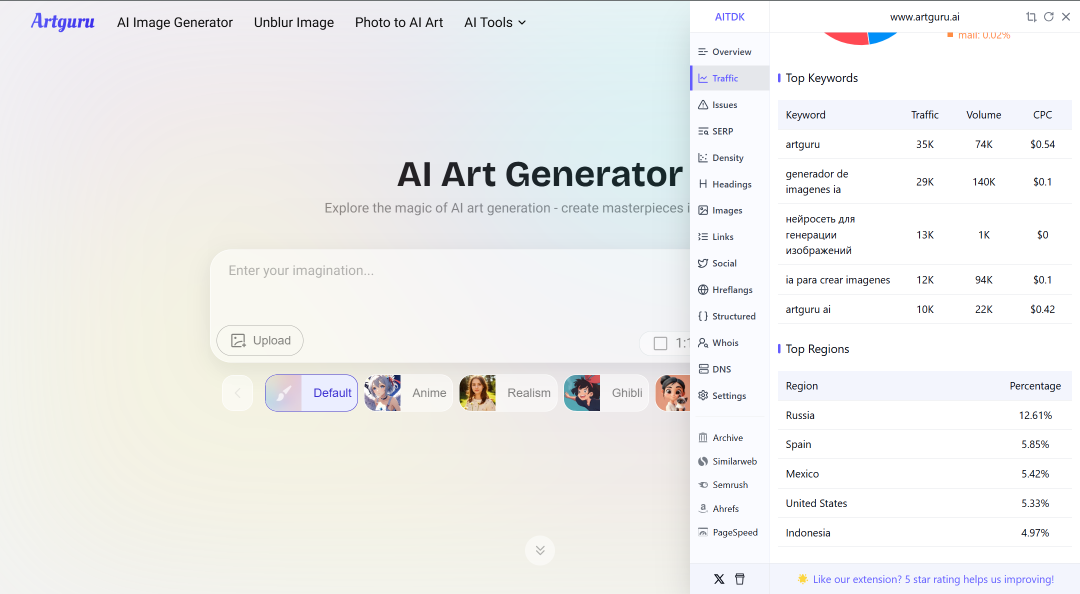The width and height of the screenshot is (1080, 594).
Task: Click the X (Twitter) icon at panel bottom
Action: 719,579
